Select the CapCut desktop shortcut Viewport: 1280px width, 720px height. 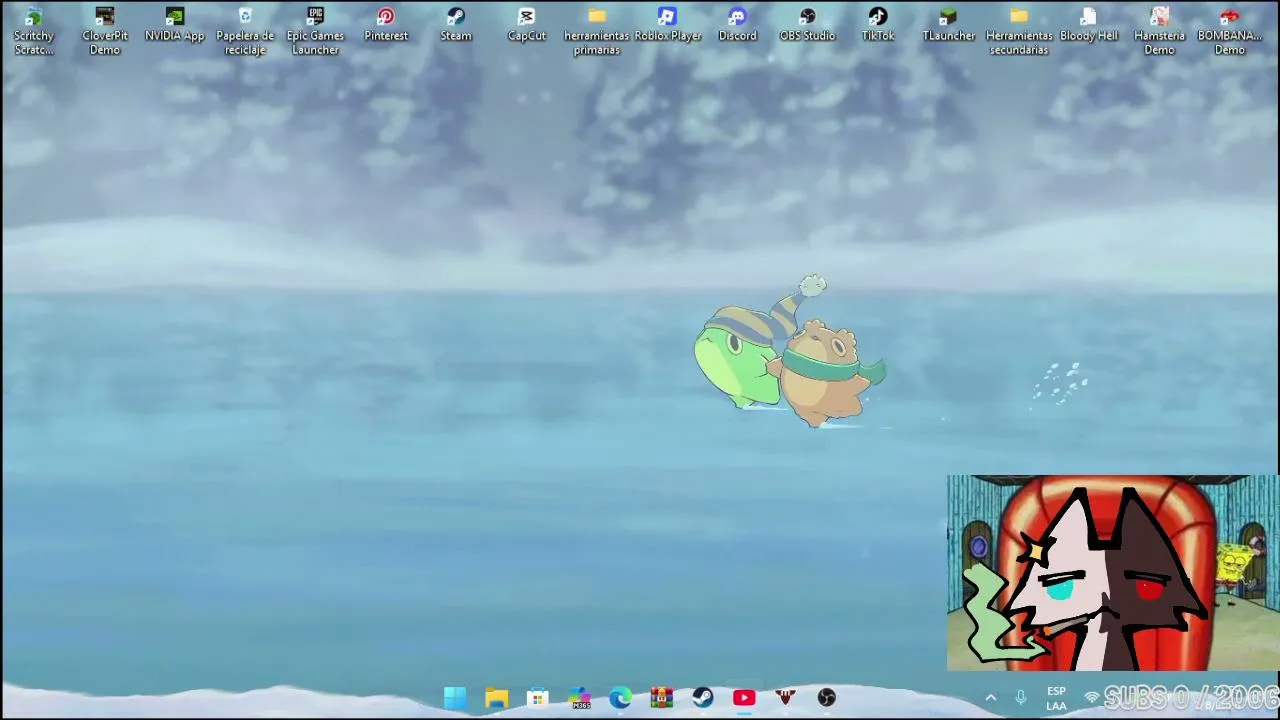tap(527, 25)
